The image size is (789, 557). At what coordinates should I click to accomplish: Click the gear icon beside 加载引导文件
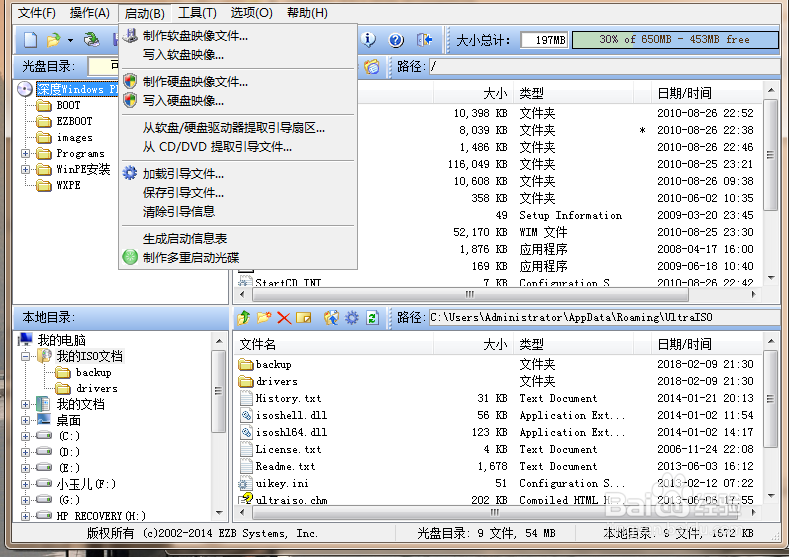click(130, 173)
